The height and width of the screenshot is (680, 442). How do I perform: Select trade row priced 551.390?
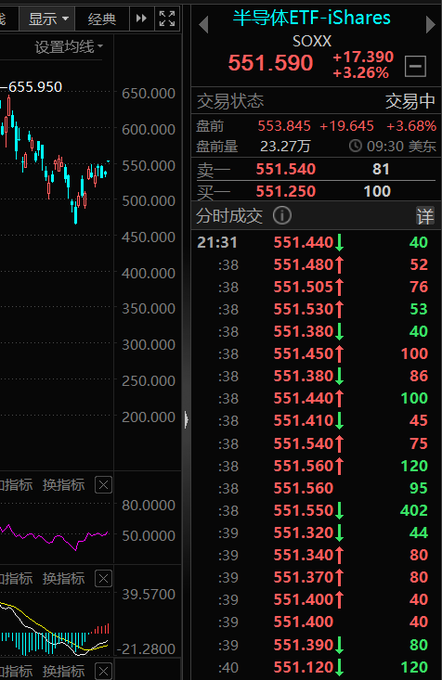[x=316, y=644]
